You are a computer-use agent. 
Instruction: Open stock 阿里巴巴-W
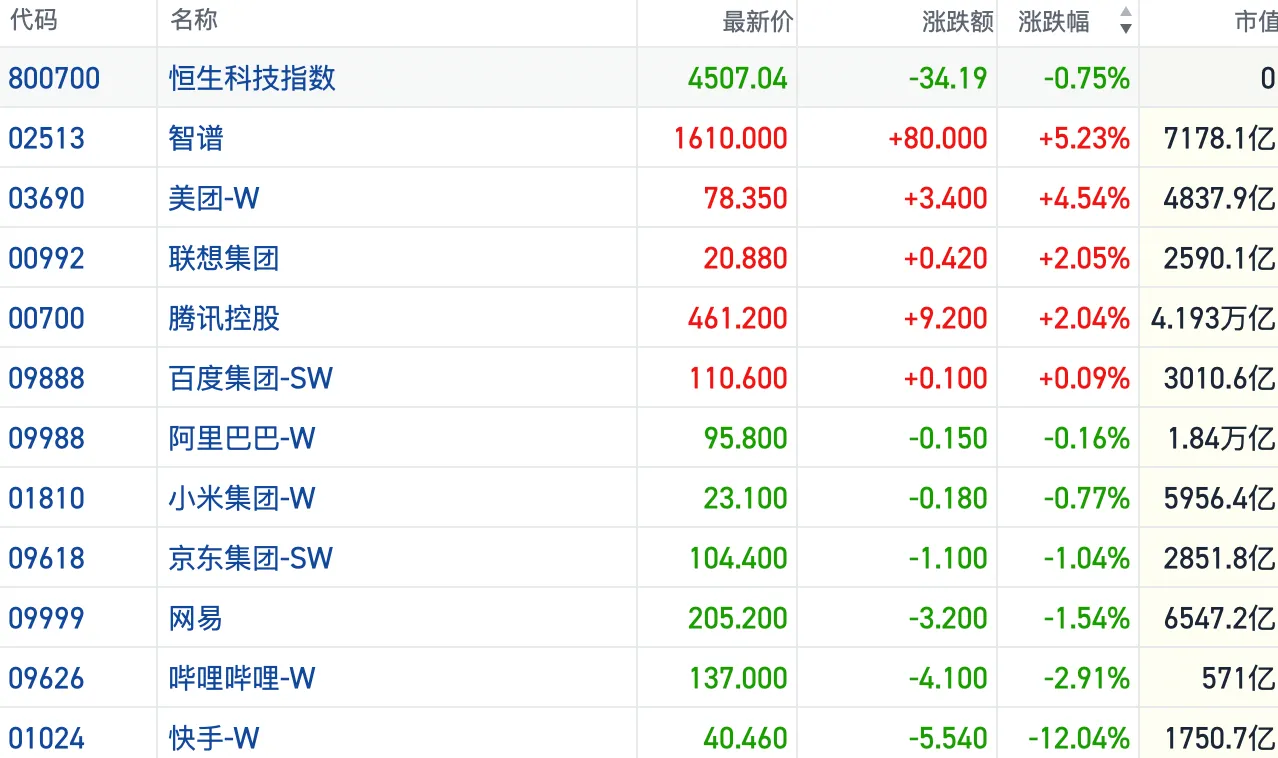pos(242,438)
